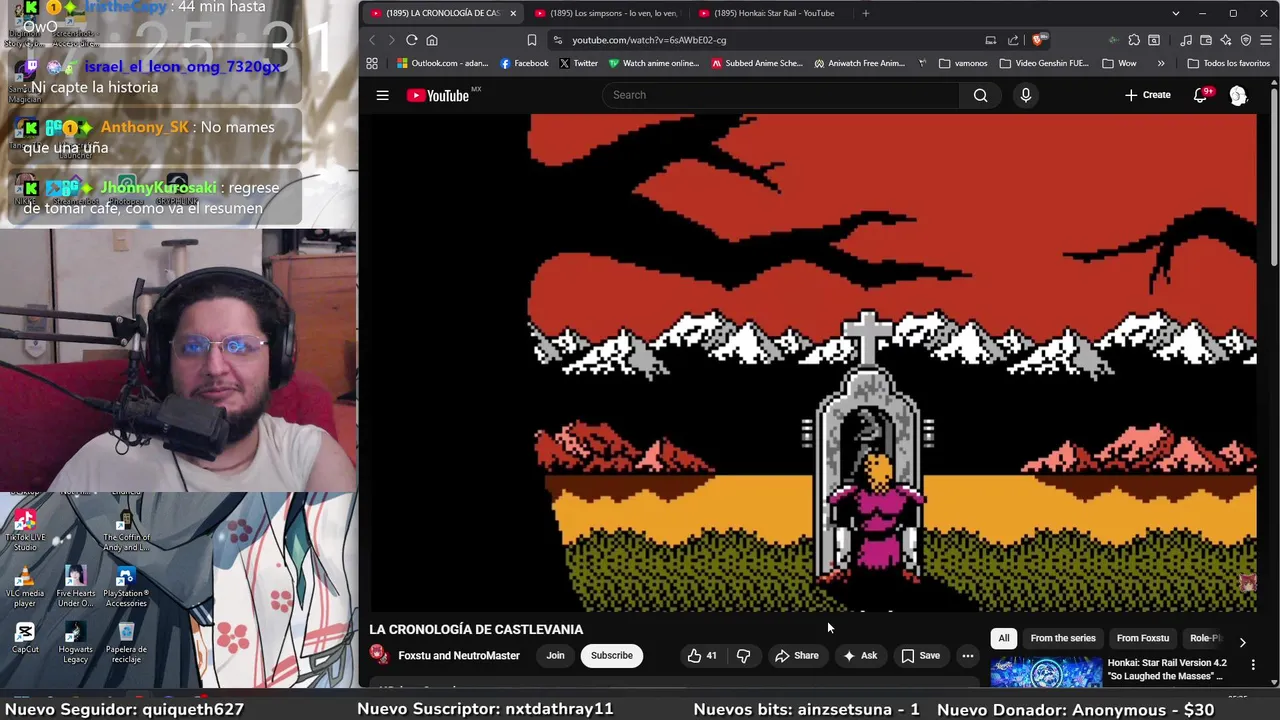Image resolution: width=1280 pixels, height=720 pixels.
Task: Open CapCut desktop shortcut
Action: (x=25, y=638)
